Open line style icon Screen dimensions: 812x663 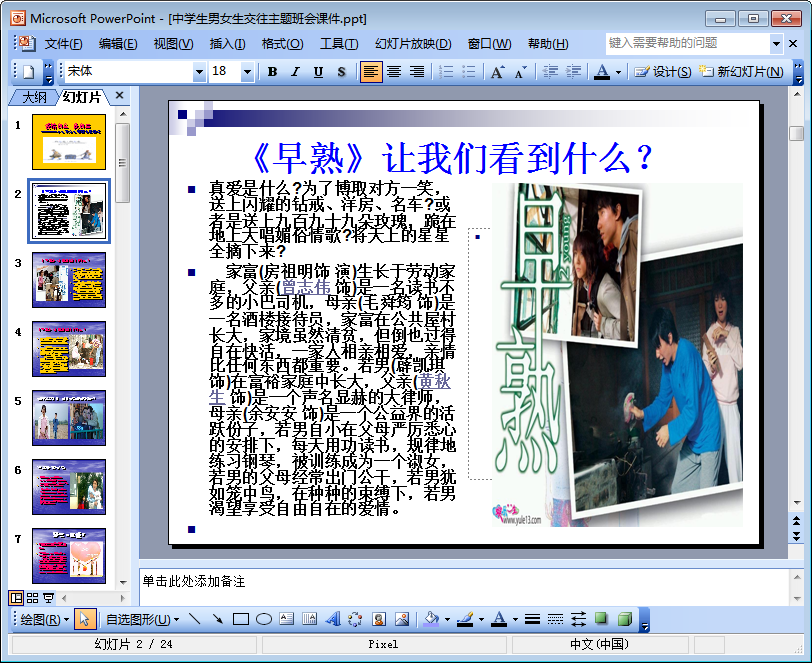click(532, 619)
